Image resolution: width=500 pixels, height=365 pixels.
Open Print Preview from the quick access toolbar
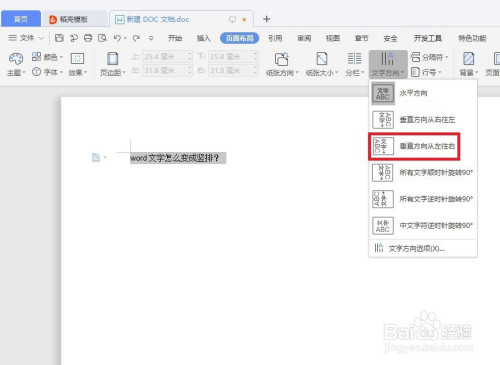(102, 38)
